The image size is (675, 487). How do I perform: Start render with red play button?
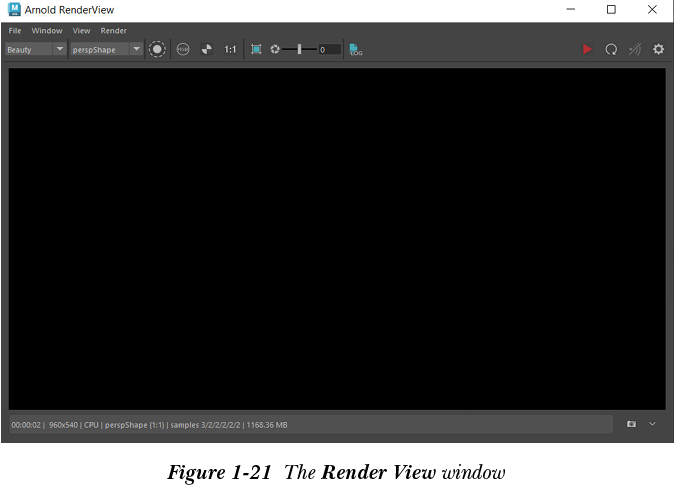[x=587, y=49]
